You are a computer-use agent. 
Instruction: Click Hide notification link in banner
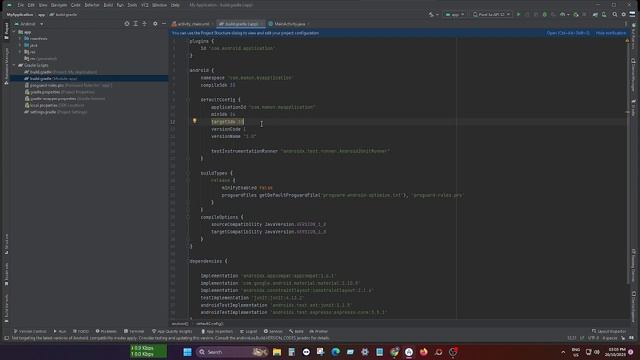click(x=611, y=33)
